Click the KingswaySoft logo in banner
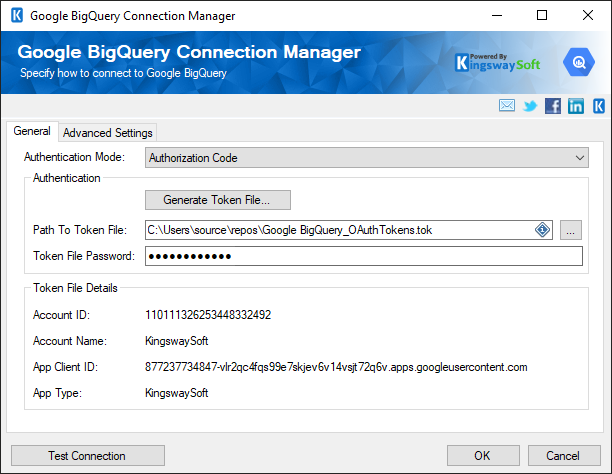 click(498, 62)
